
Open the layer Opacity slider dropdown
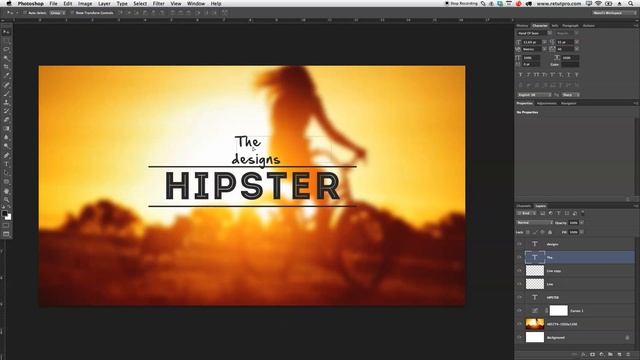[x=582, y=223]
